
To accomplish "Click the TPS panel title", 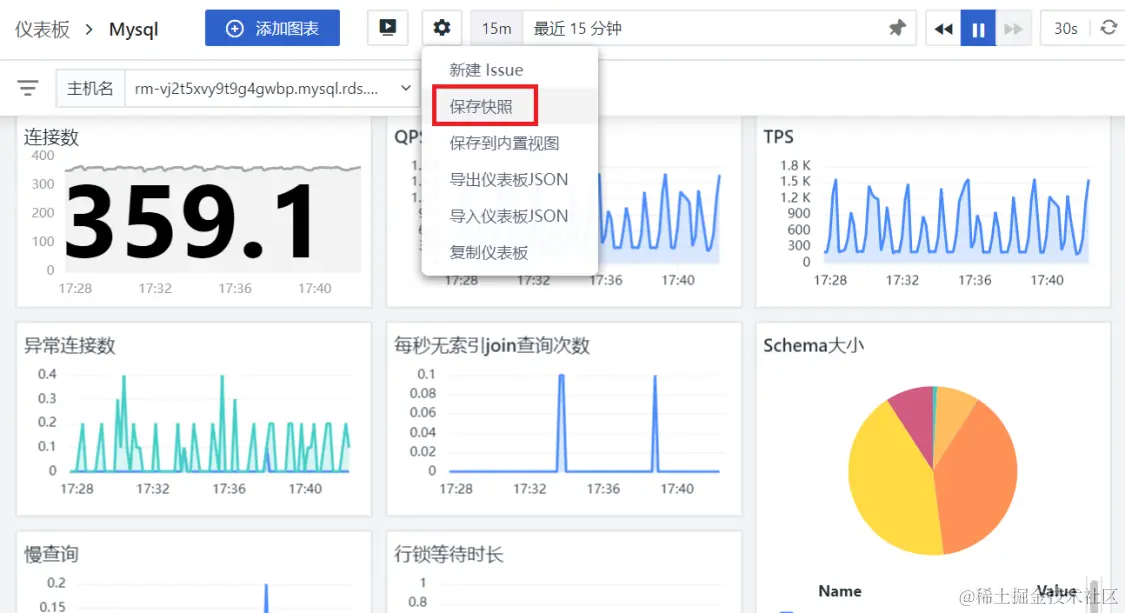I will [778, 136].
